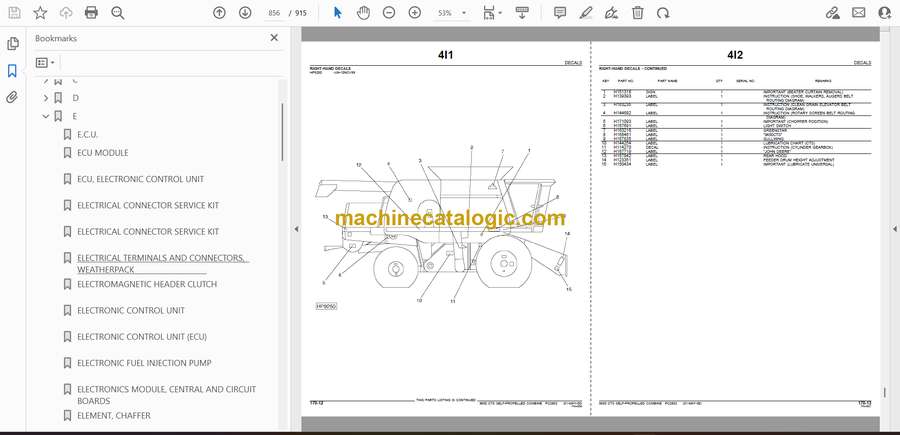
Task: Open the sign document tool
Action: pyautogui.click(x=611, y=13)
